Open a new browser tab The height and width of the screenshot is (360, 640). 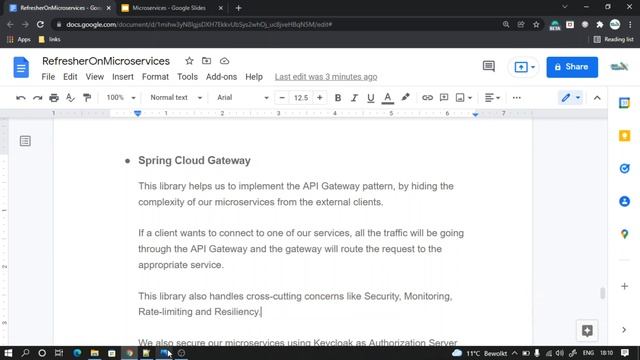pos(239,8)
